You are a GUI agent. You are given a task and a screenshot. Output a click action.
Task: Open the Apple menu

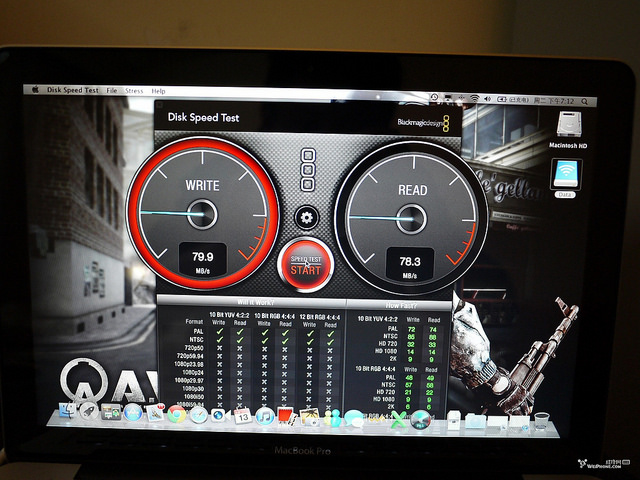click(36, 89)
